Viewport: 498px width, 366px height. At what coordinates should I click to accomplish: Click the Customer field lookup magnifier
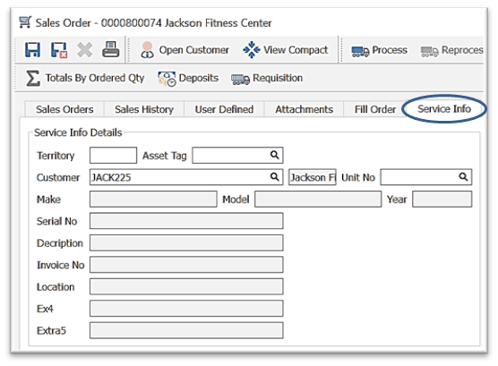coord(274,177)
